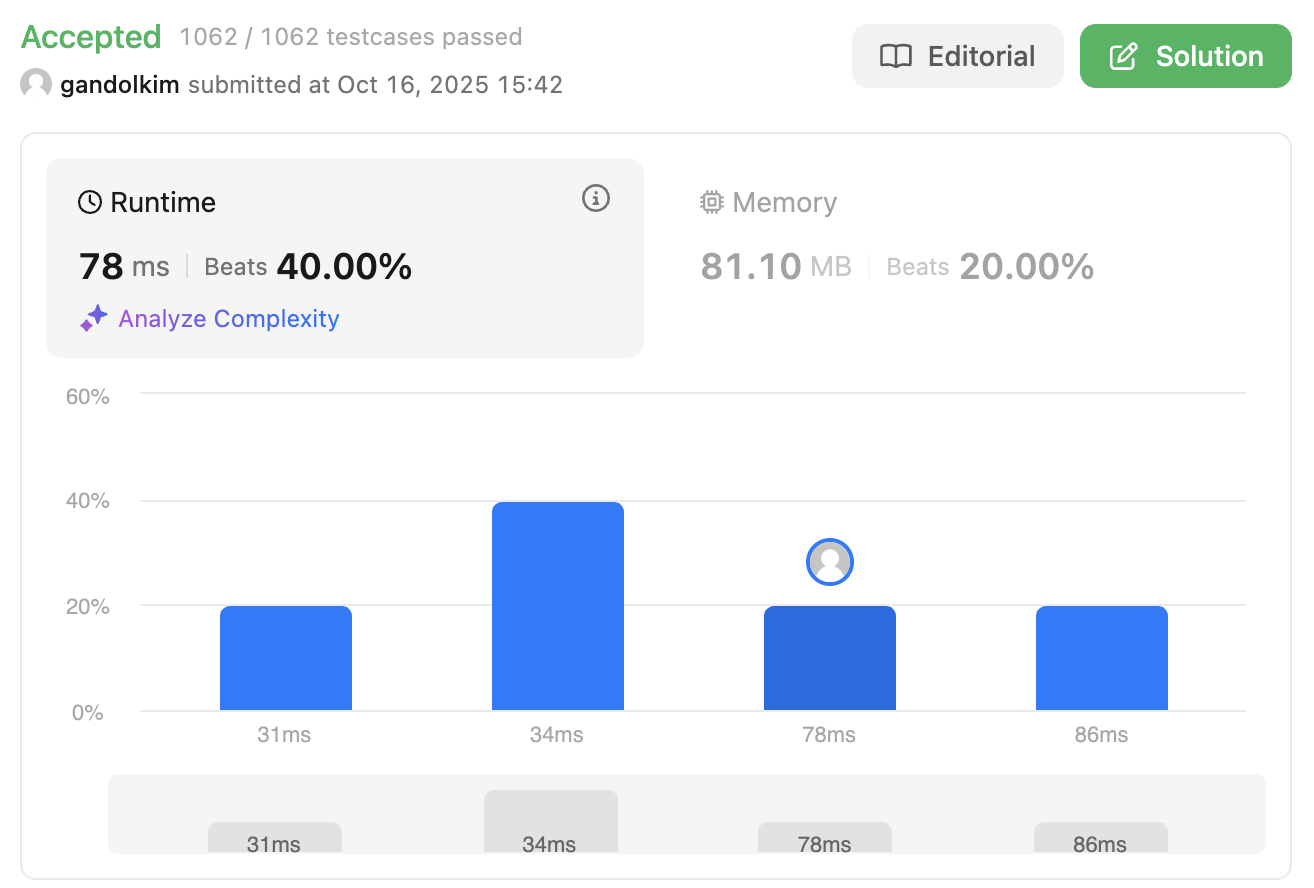Click the clock icon next to Runtime
This screenshot has width=1314, height=888.
pyautogui.click(x=90, y=202)
